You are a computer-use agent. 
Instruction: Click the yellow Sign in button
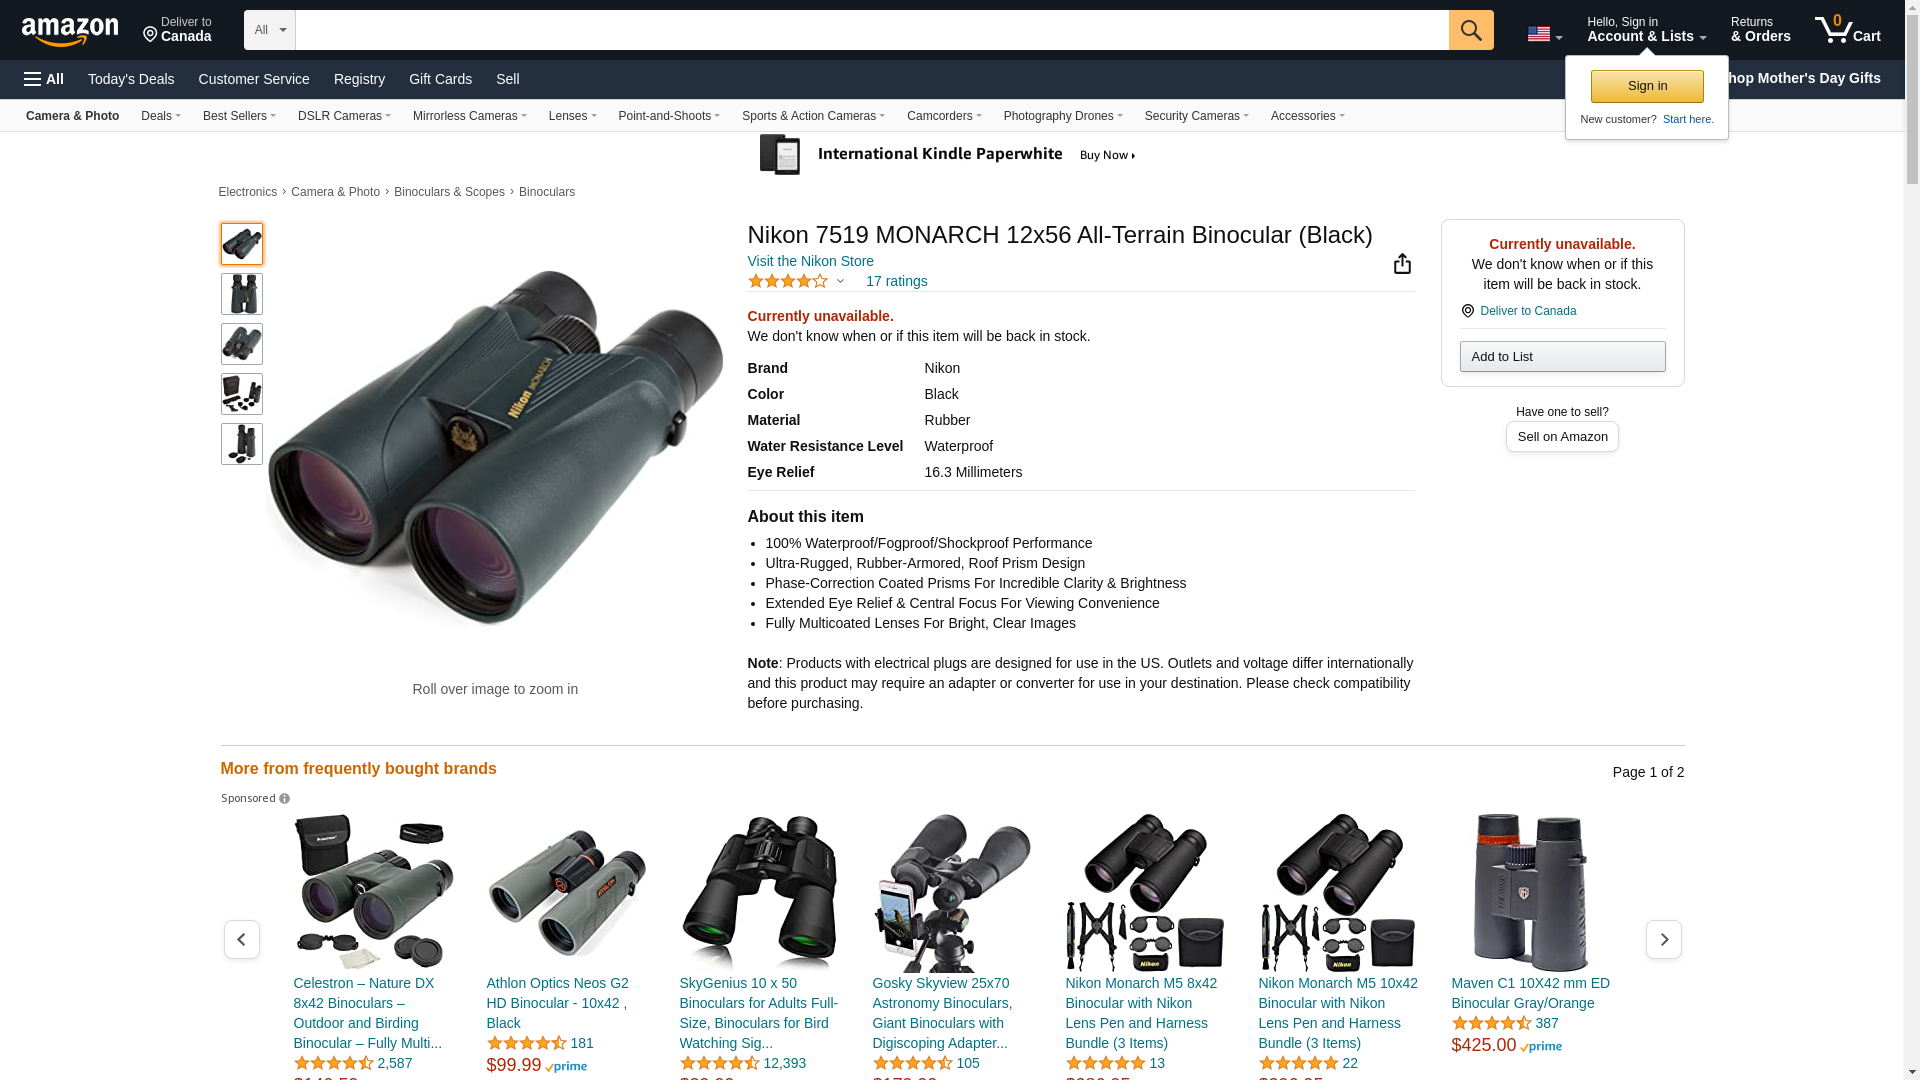[1647, 86]
